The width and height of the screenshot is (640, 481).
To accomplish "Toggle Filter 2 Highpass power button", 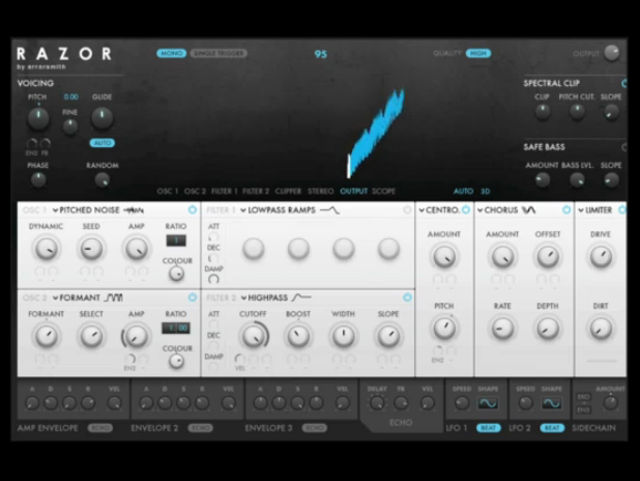I will coord(407,297).
